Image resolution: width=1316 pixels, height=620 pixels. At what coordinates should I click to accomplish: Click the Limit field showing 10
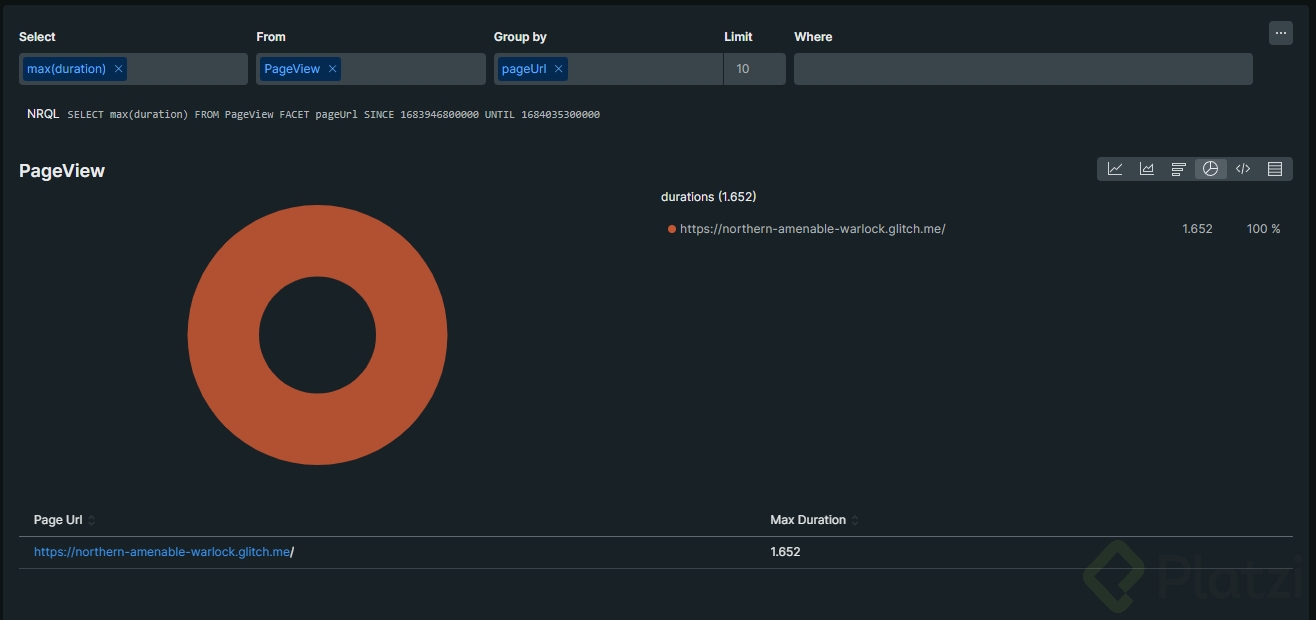pos(755,69)
